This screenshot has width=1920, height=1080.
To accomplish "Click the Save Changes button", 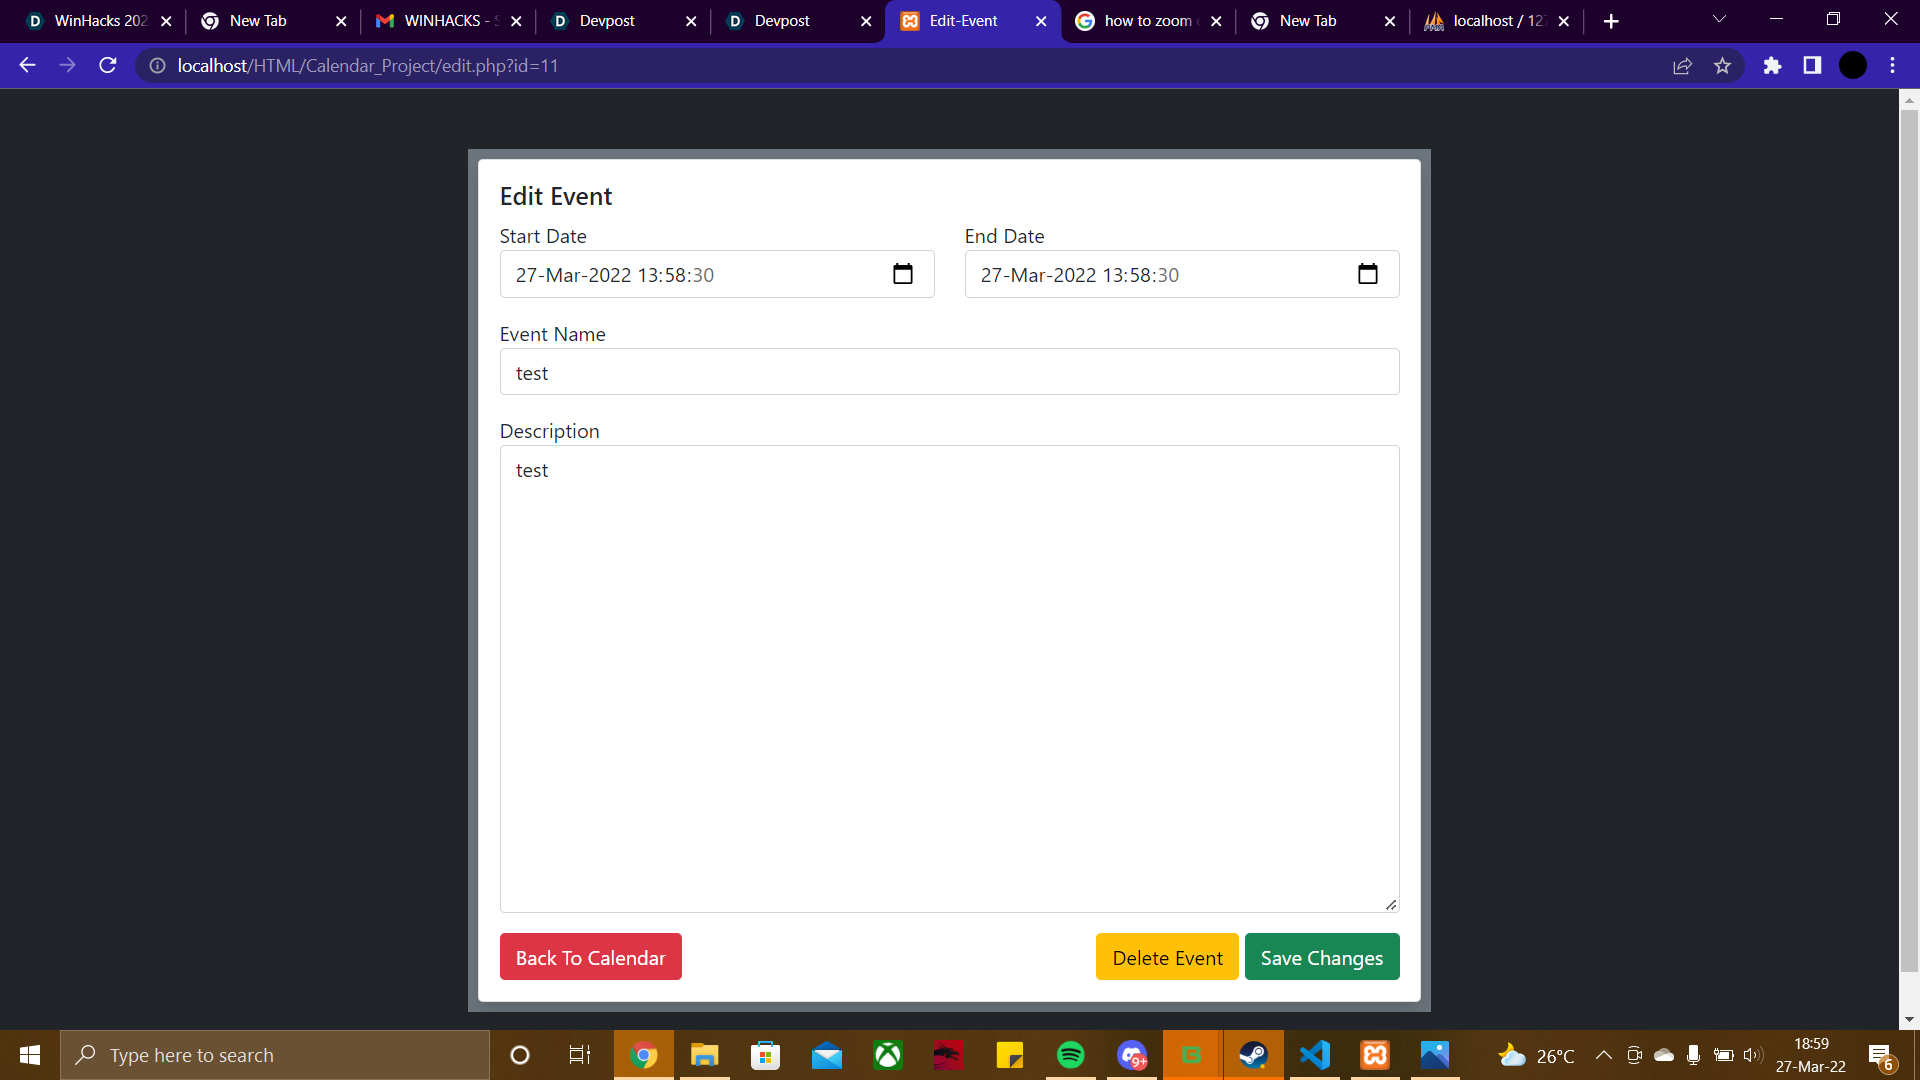I will 1321,957.
